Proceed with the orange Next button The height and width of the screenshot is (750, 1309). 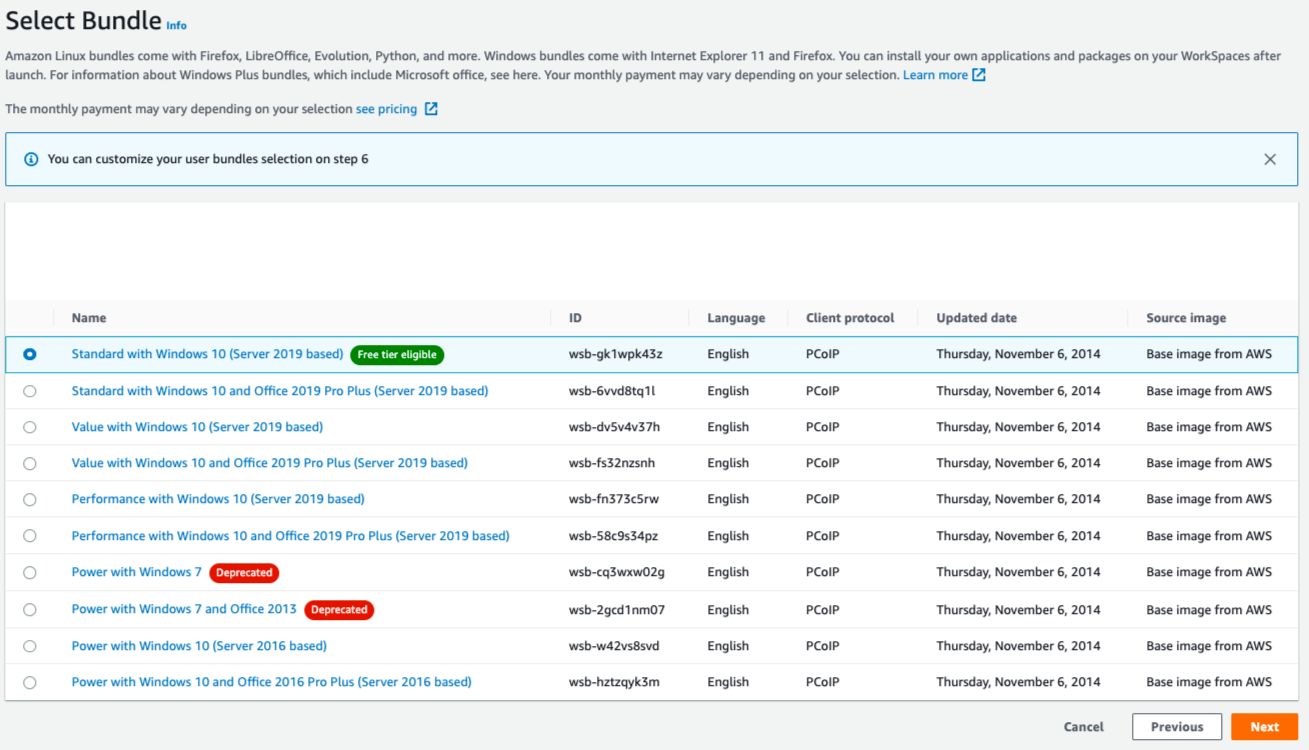click(x=1264, y=727)
